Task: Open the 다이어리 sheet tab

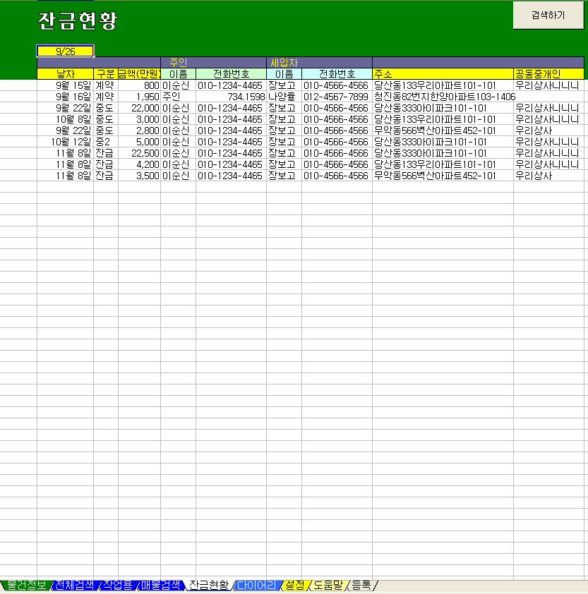Action: coord(257,585)
